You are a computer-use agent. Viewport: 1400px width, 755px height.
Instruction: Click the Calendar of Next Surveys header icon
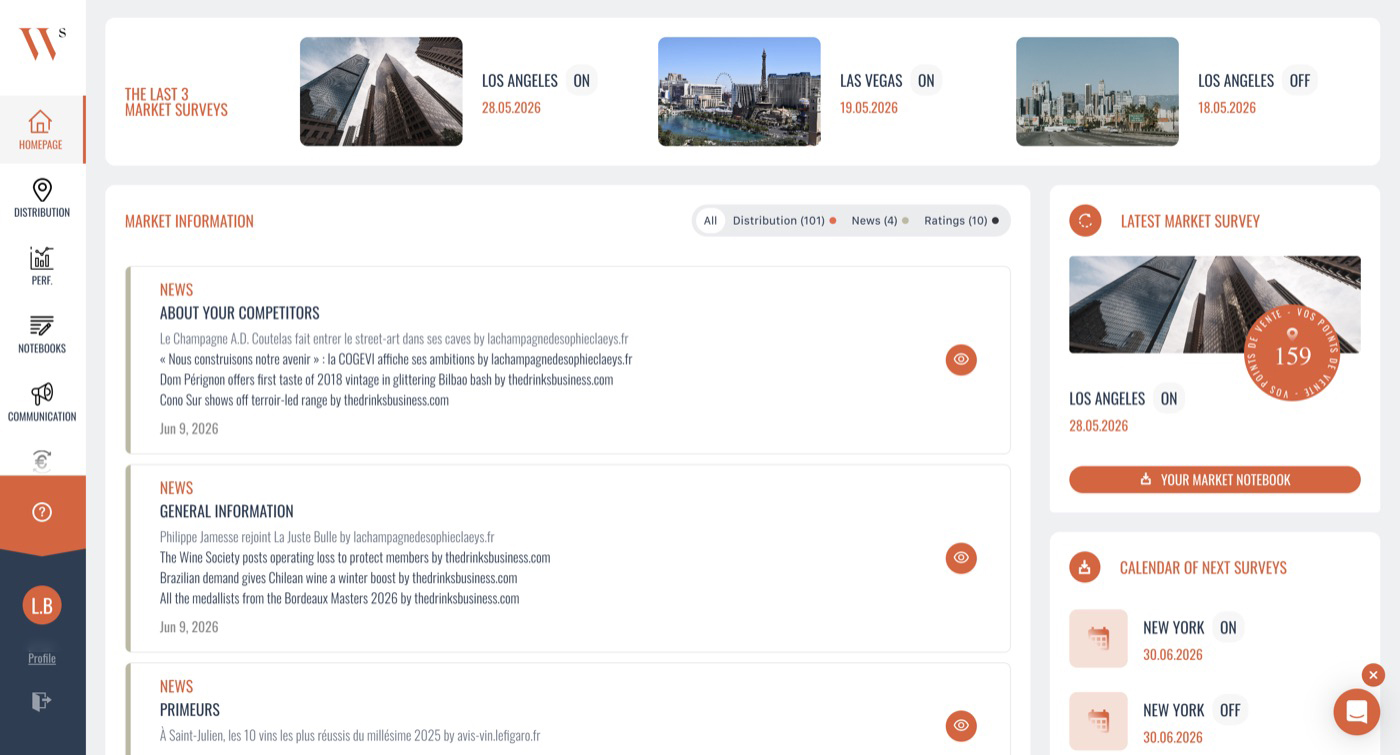[x=1085, y=567]
